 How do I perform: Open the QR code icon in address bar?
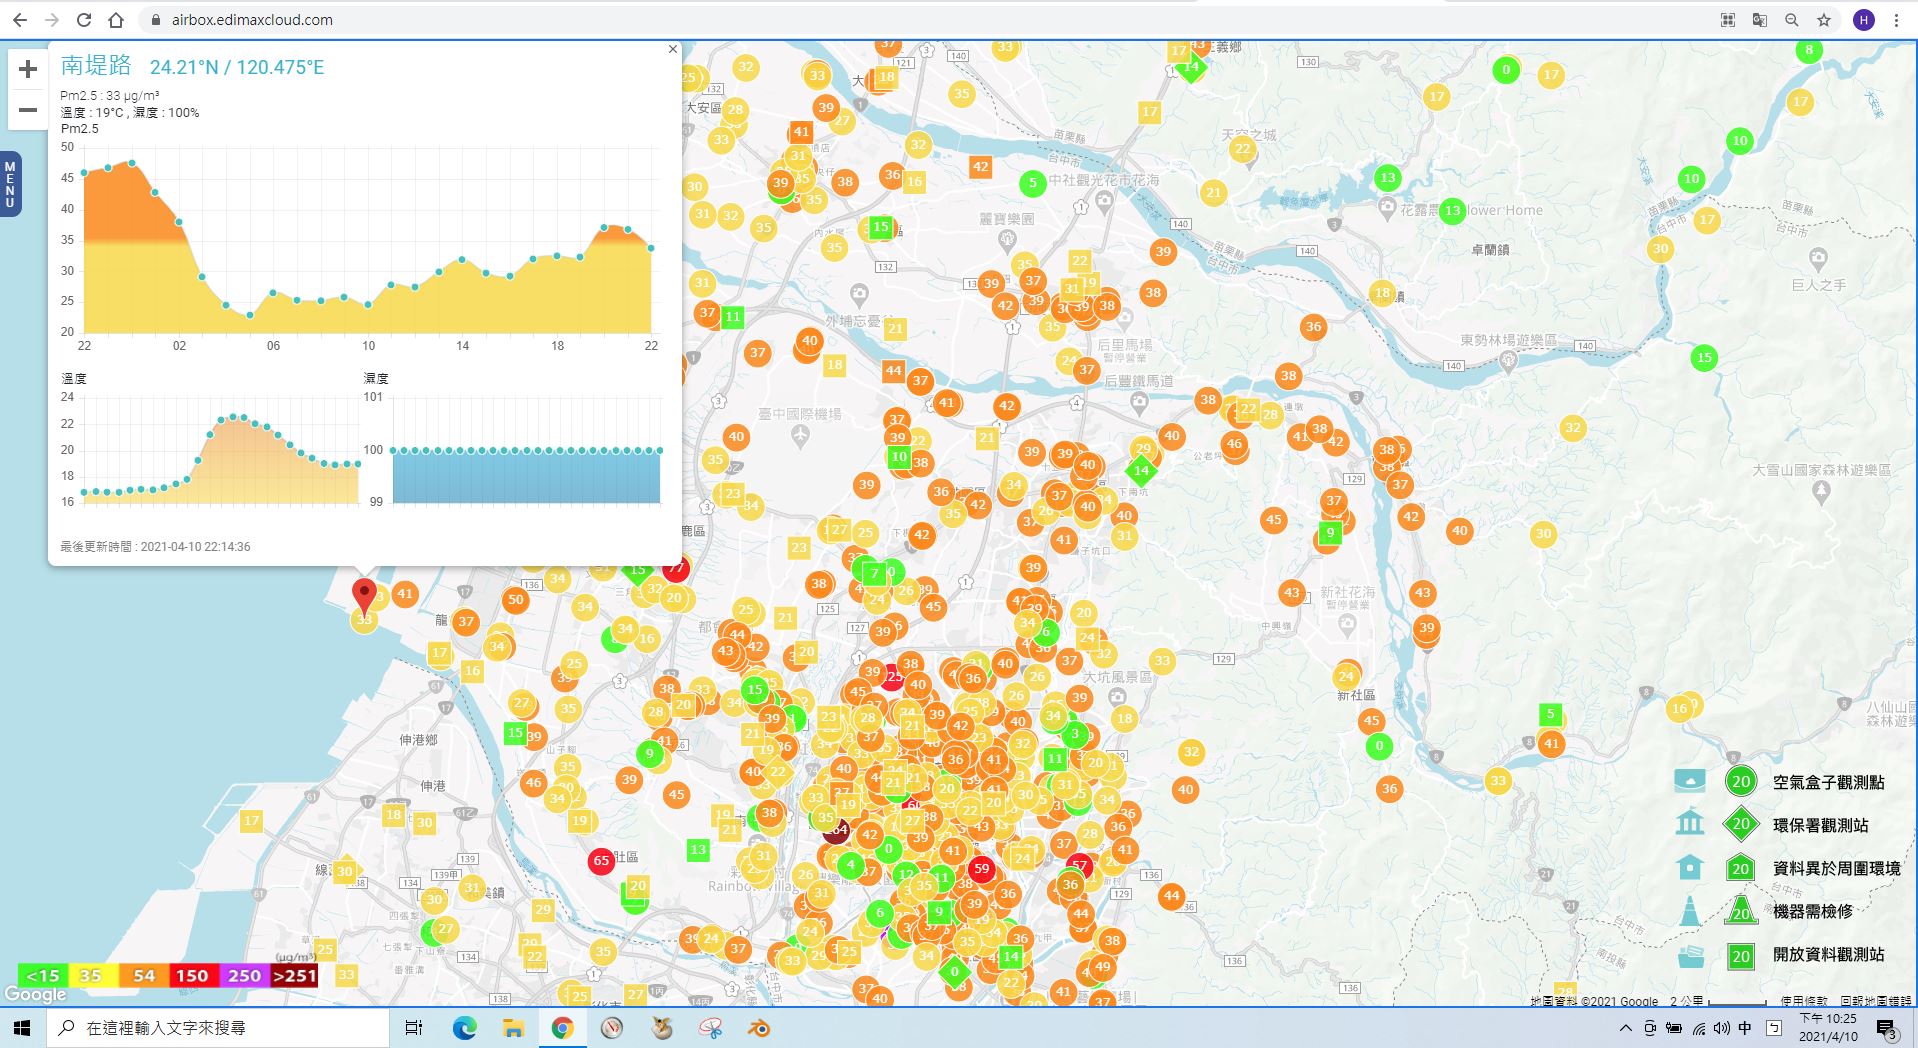(x=1727, y=20)
